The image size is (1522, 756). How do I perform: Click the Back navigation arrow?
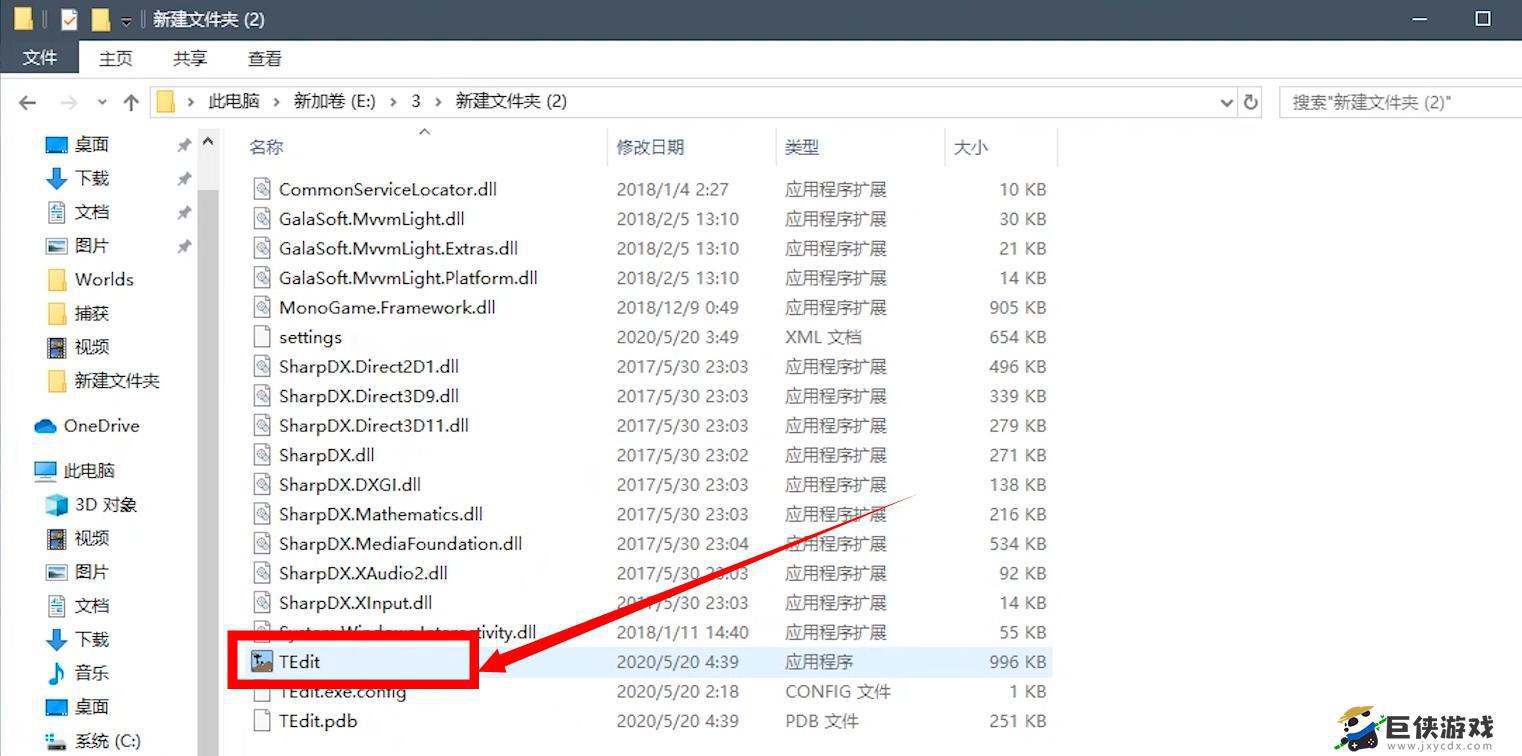pos(28,102)
